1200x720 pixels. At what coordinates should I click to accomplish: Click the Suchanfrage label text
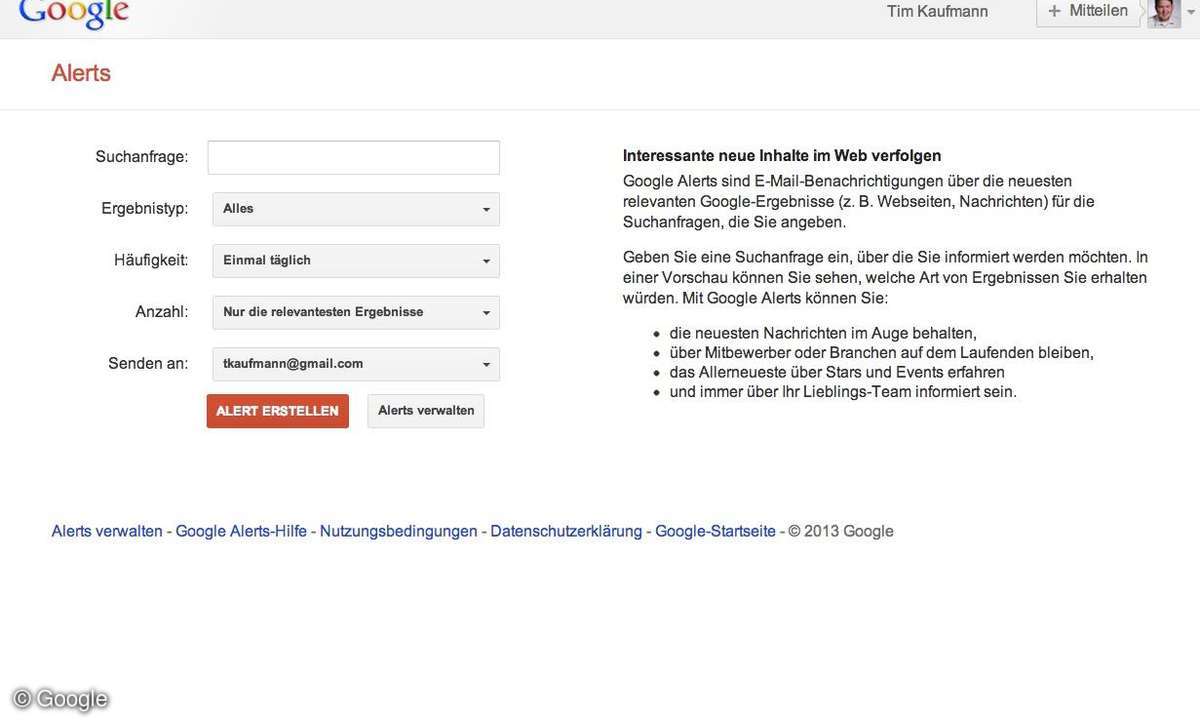pyautogui.click(x=142, y=157)
